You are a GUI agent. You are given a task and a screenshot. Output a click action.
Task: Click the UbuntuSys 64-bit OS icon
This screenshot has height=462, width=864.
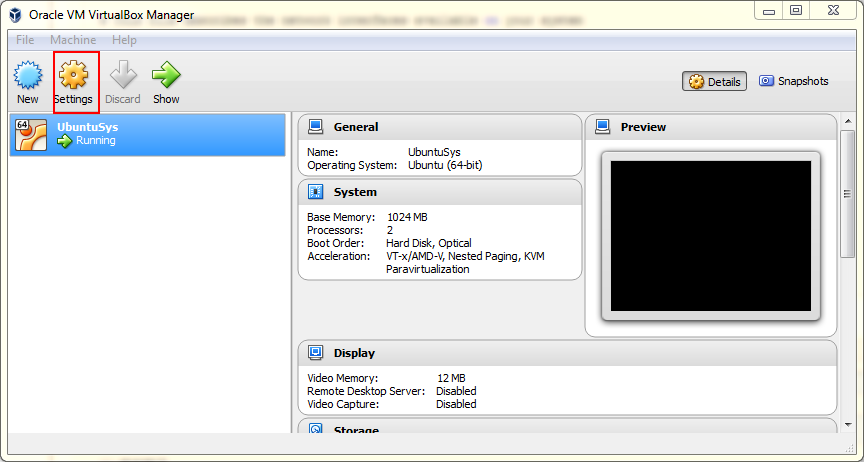click(x=31, y=134)
